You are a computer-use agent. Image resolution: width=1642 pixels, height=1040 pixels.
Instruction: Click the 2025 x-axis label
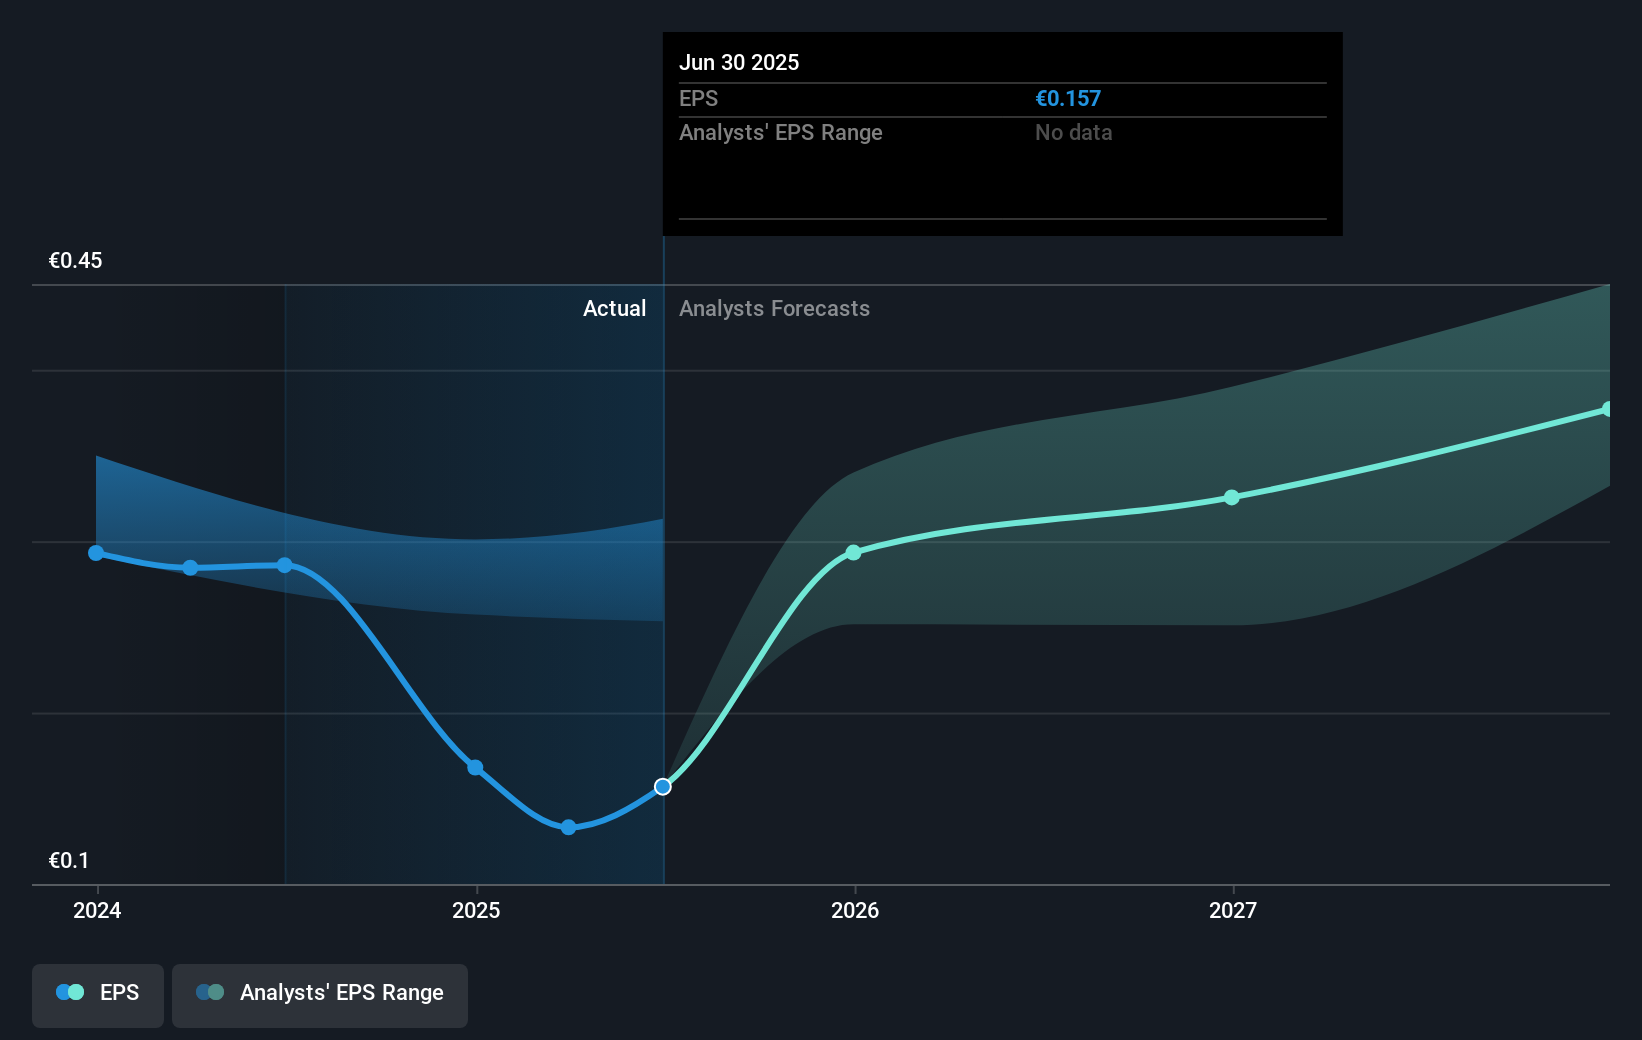point(476,911)
